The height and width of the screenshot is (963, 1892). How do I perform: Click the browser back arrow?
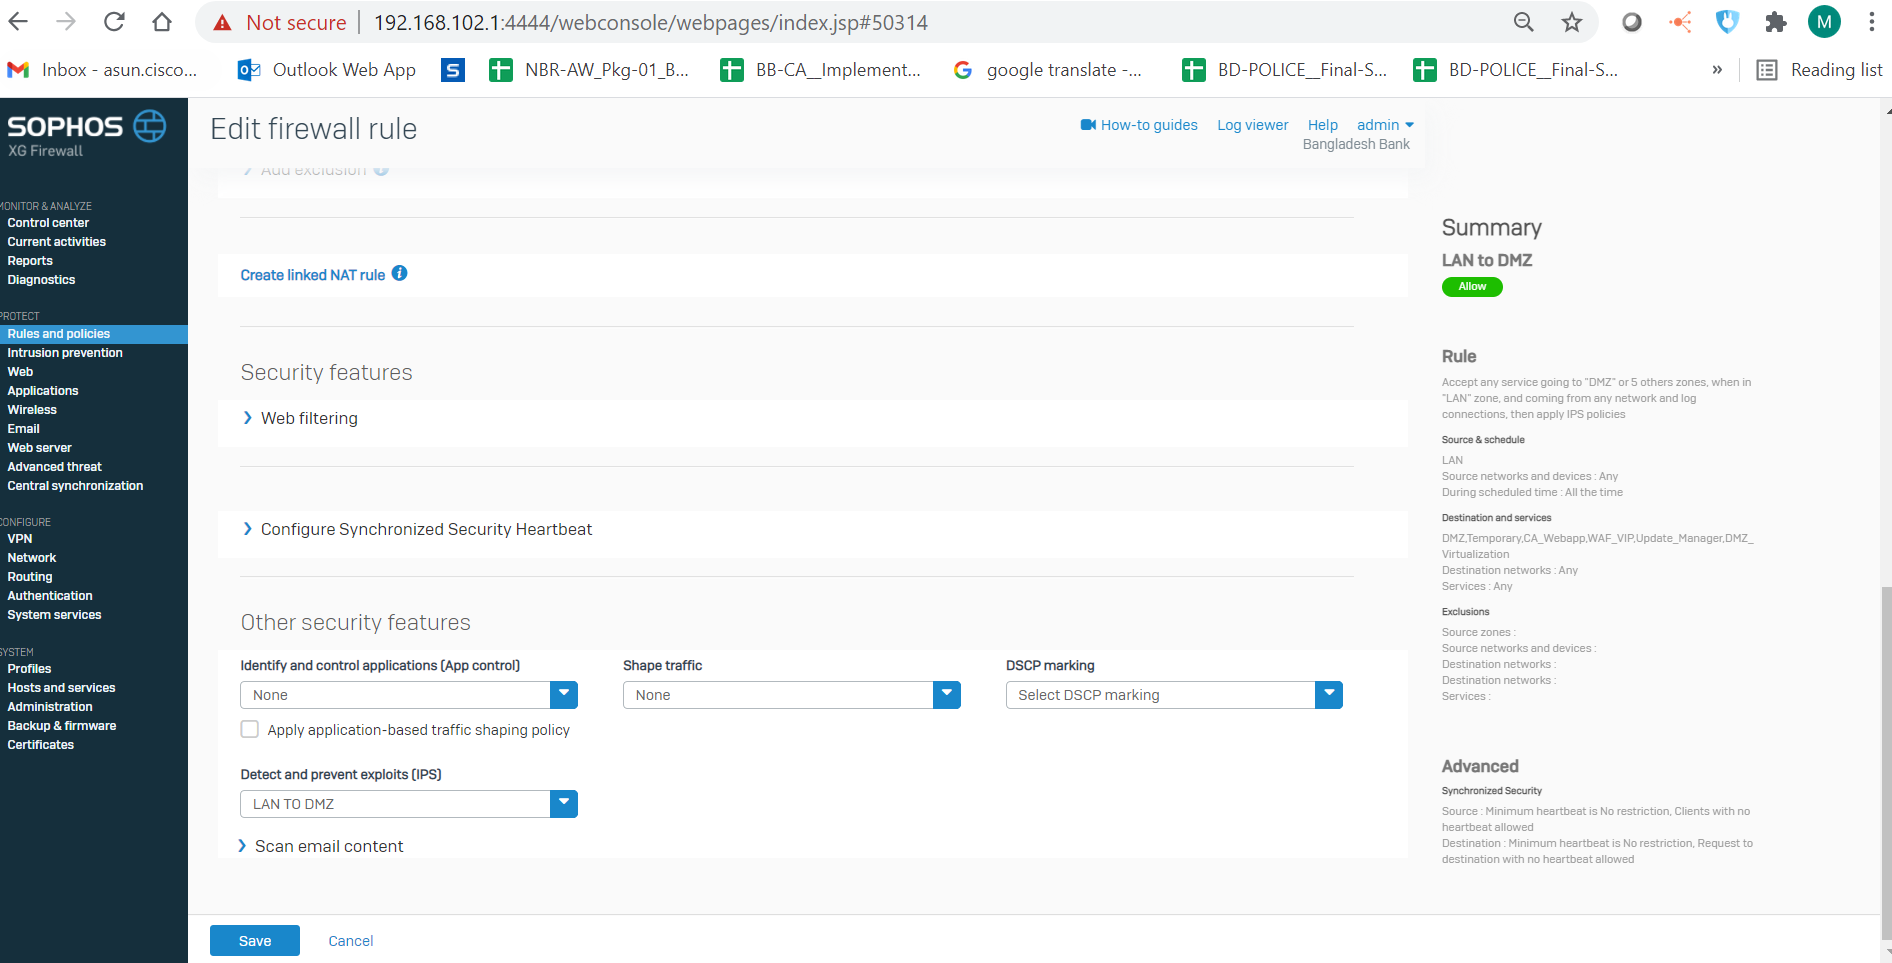click(19, 22)
